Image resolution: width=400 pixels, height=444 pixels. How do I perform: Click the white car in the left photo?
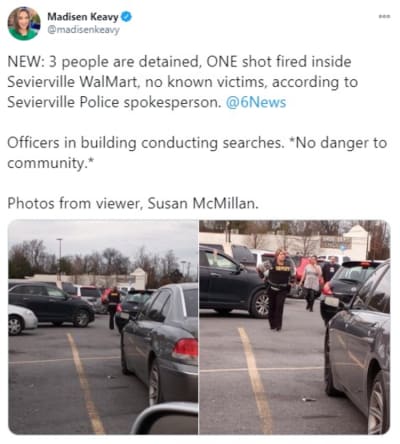coord(22,319)
